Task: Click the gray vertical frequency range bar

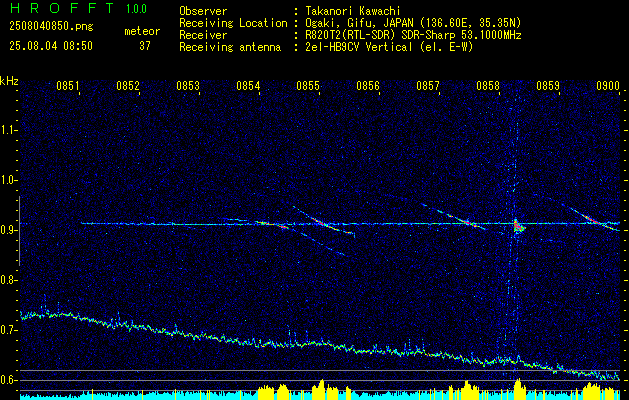Action: 19,231
